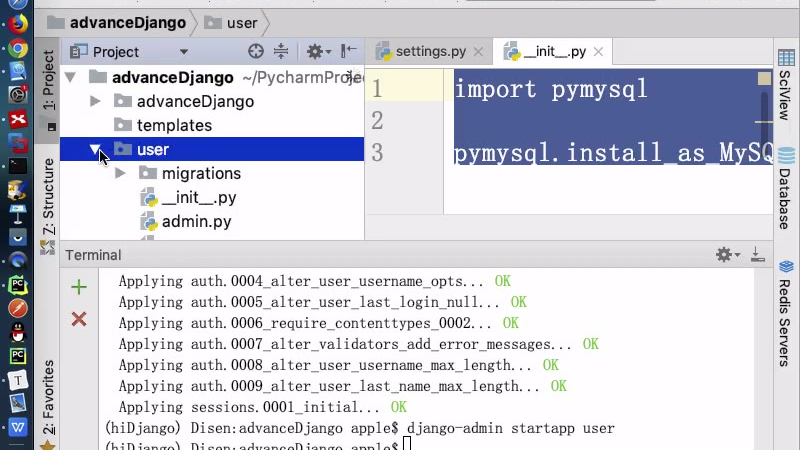Expand the migrations folder
The width and height of the screenshot is (800, 450).
[120, 174]
